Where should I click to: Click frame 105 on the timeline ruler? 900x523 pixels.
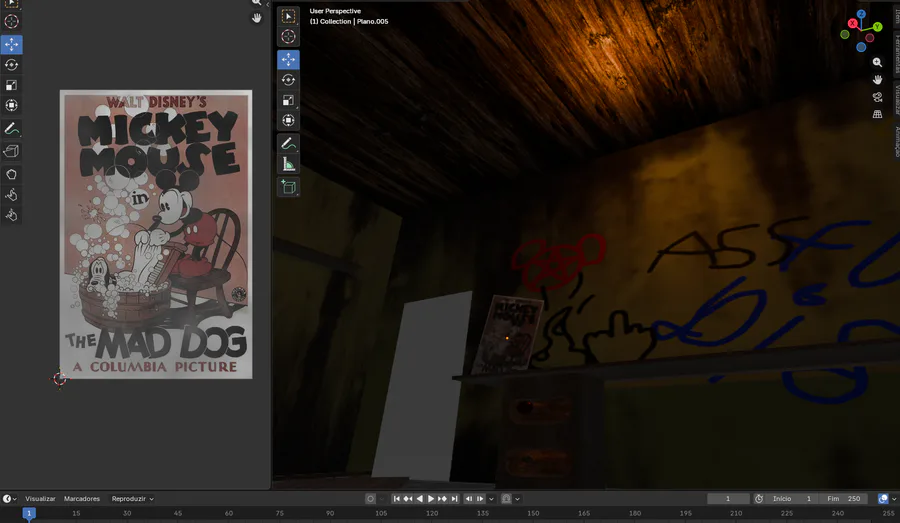(x=381, y=513)
